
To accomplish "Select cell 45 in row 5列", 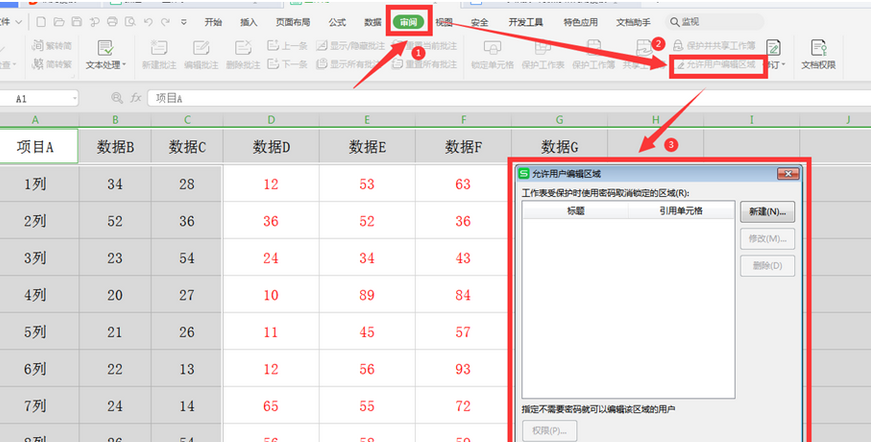I will [367, 332].
